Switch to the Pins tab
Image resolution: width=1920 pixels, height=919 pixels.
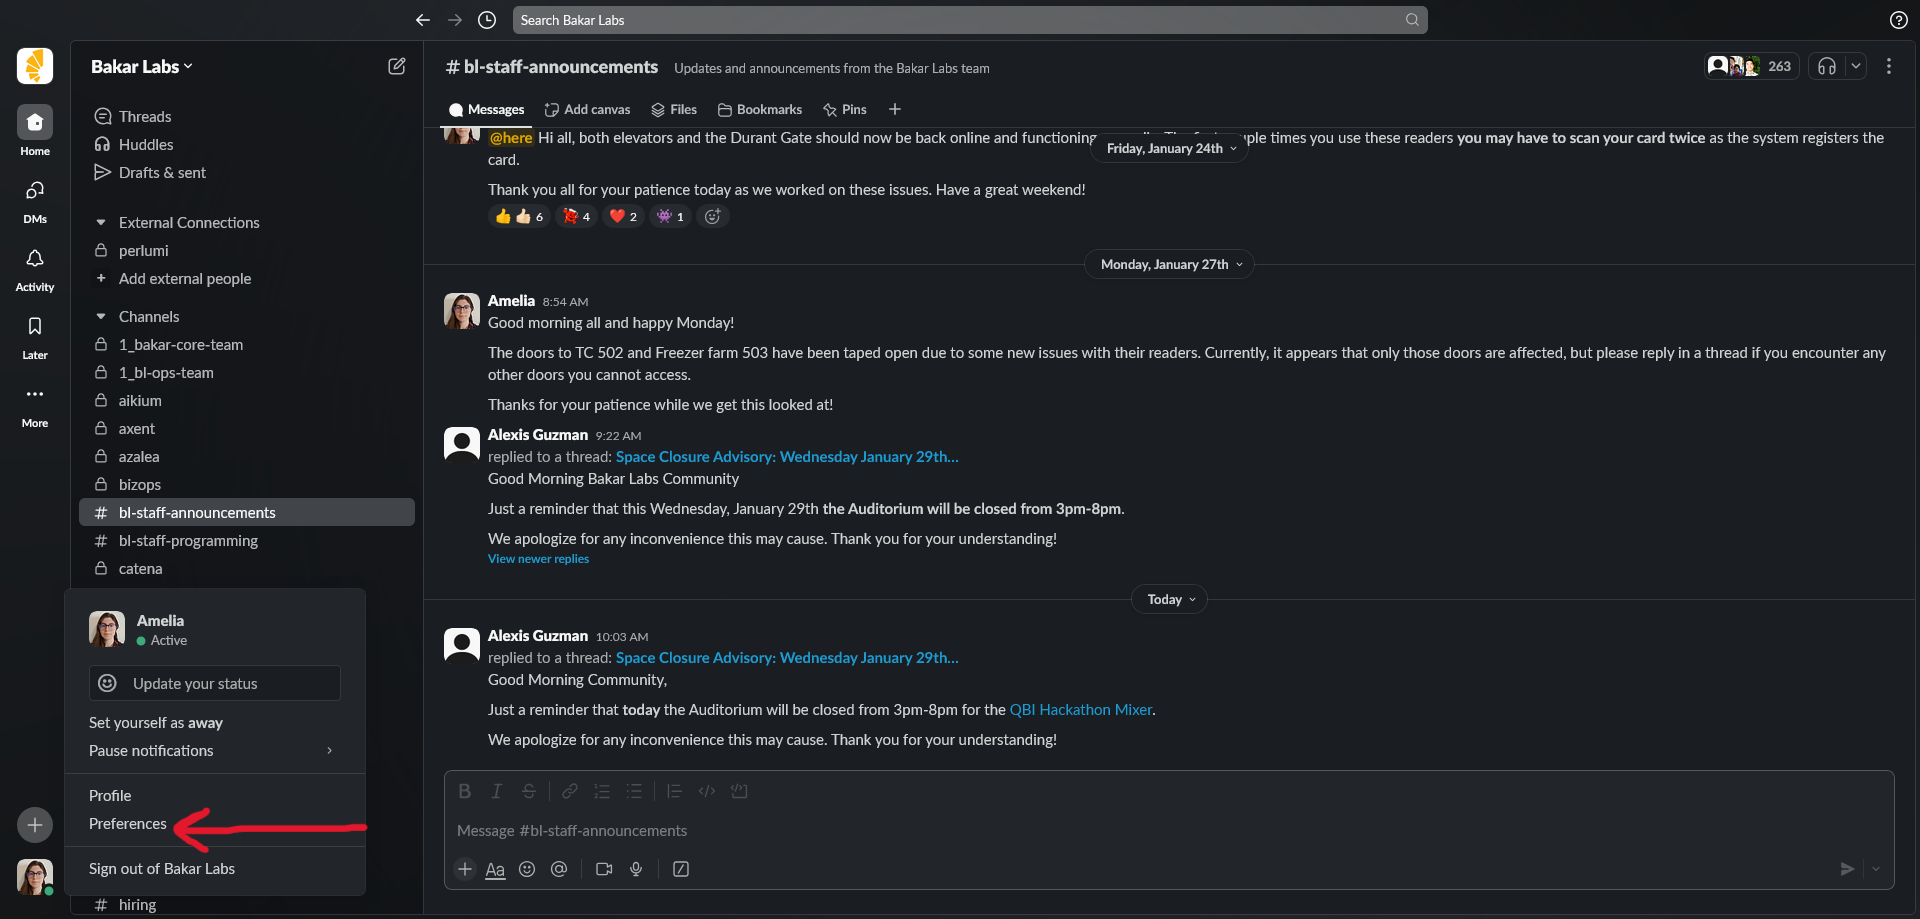845,109
